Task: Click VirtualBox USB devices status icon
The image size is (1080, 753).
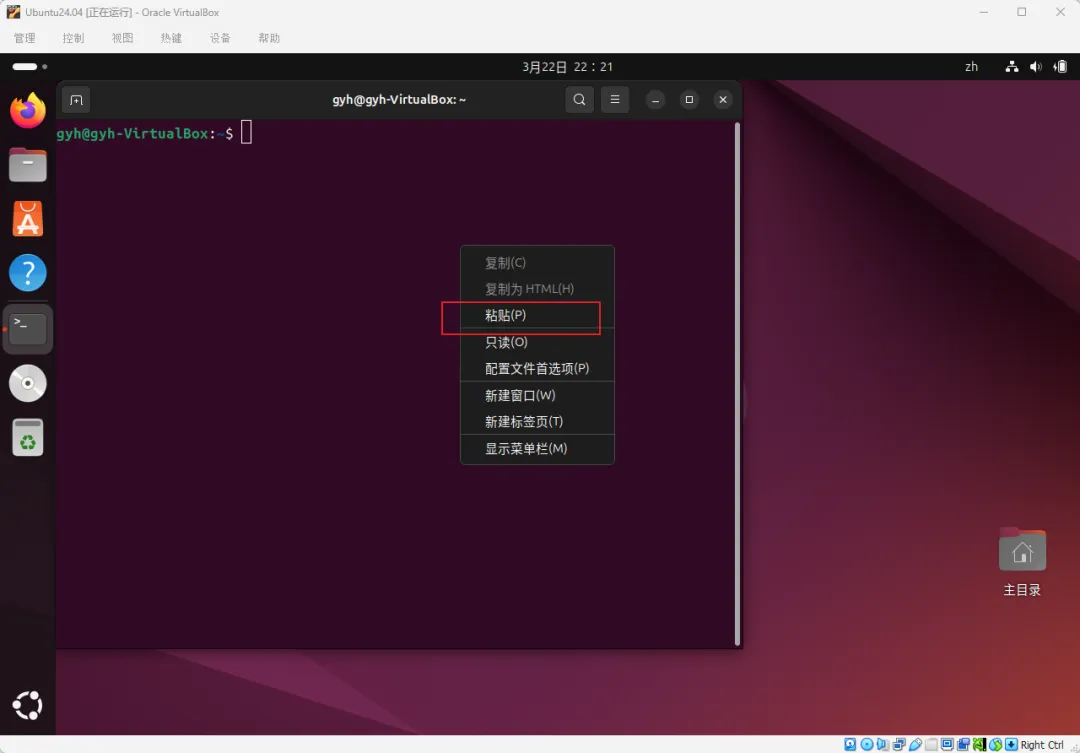Action: click(x=915, y=744)
